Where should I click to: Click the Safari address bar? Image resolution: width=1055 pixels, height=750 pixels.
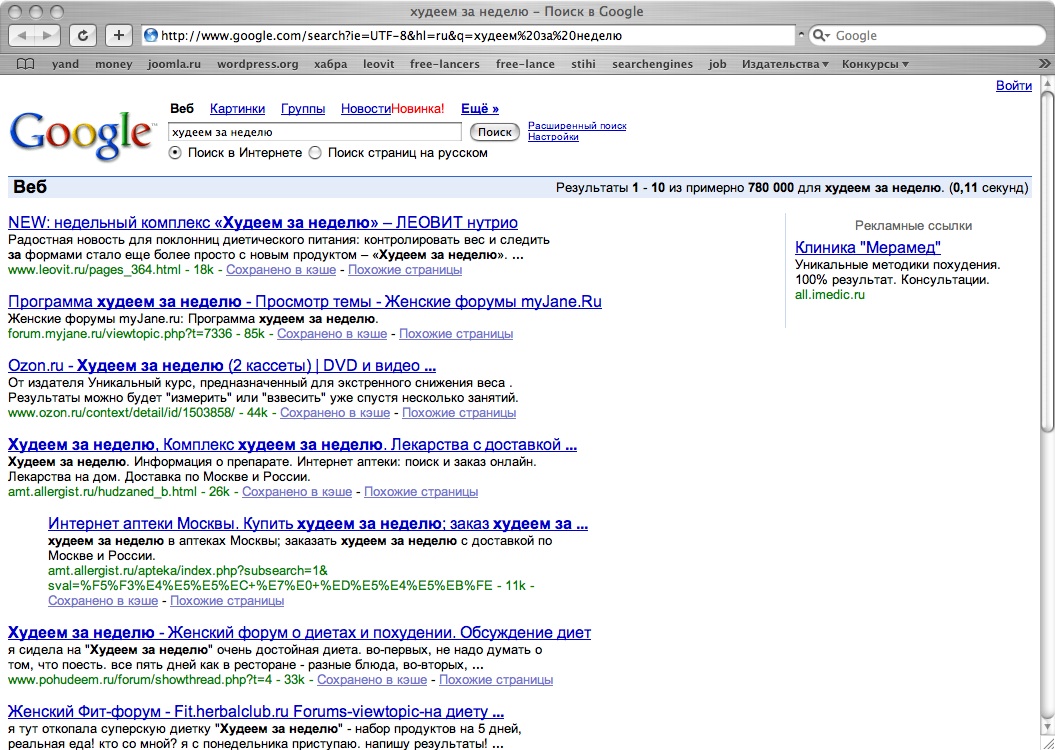(x=468, y=36)
